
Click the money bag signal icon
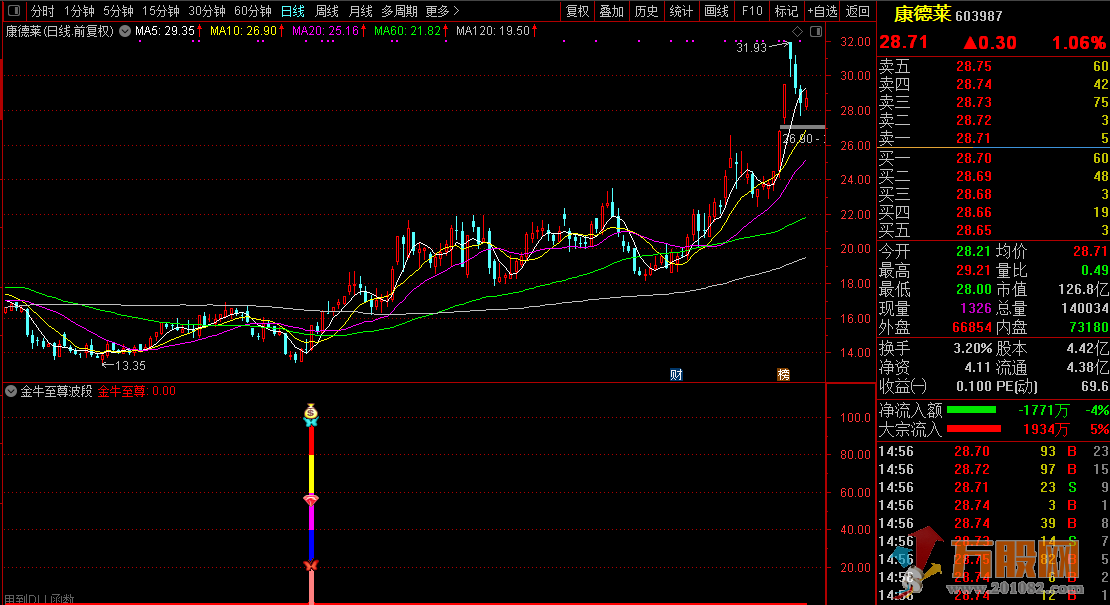[311, 410]
